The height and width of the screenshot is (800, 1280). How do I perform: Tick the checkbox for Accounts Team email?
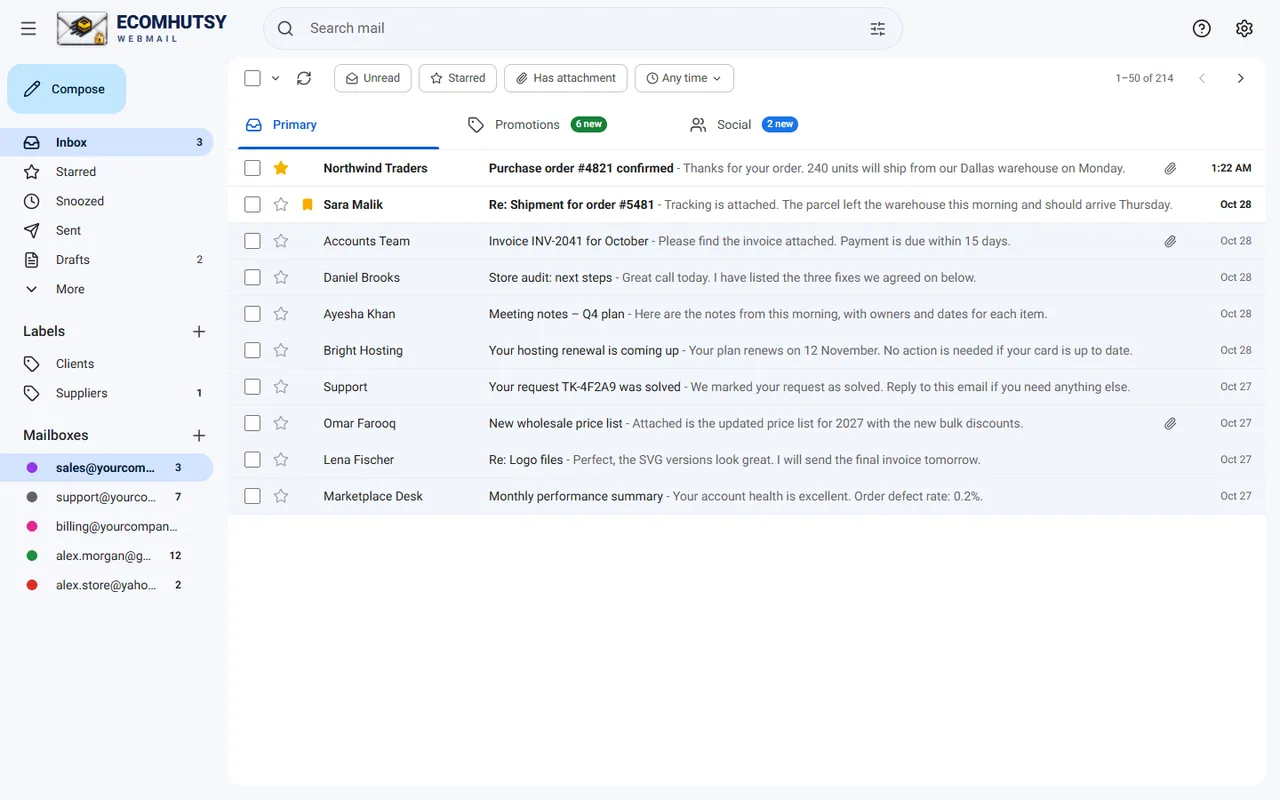click(252, 241)
